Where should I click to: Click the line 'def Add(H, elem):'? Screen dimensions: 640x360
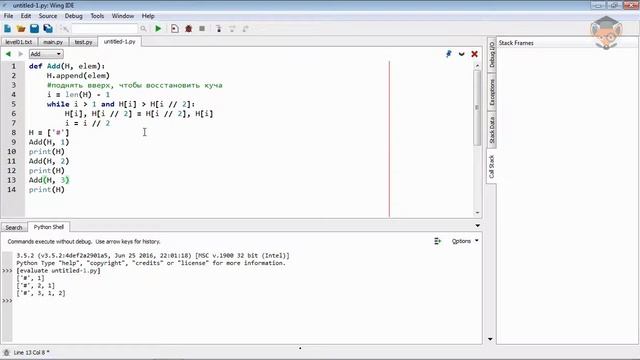(67, 66)
